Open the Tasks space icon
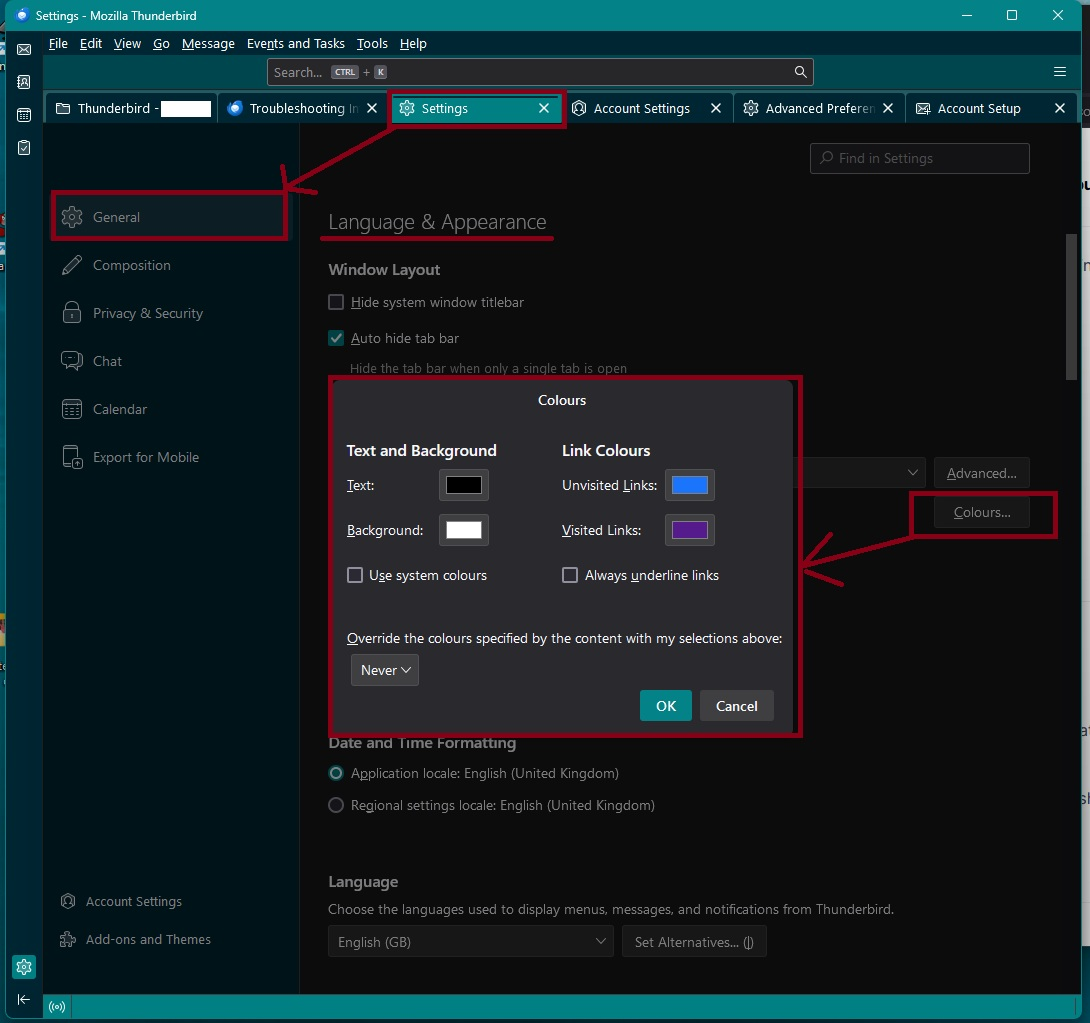 pos(24,148)
